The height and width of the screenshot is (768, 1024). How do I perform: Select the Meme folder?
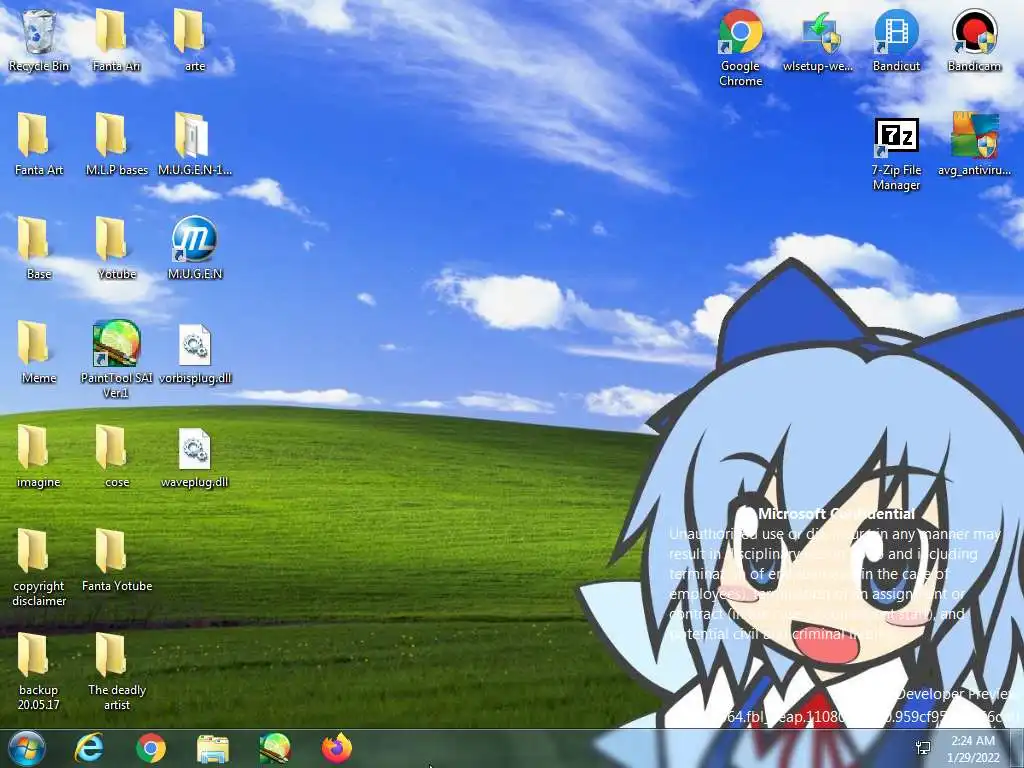tap(39, 352)
